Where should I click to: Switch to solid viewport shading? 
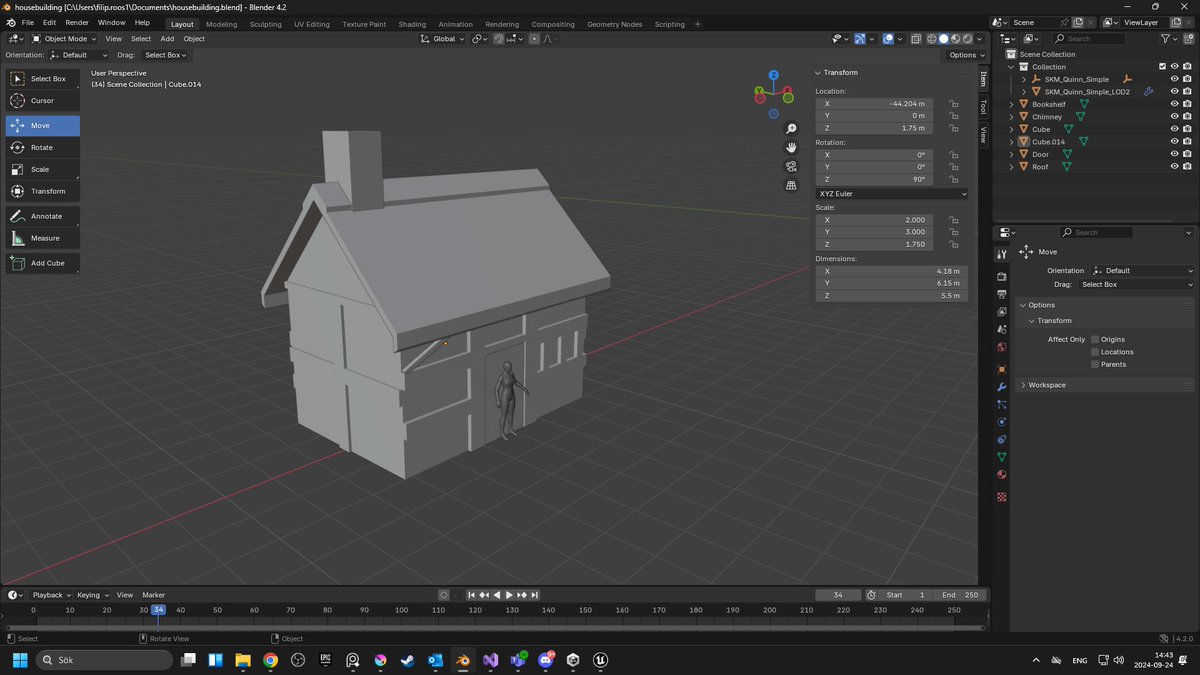[943, 39]
